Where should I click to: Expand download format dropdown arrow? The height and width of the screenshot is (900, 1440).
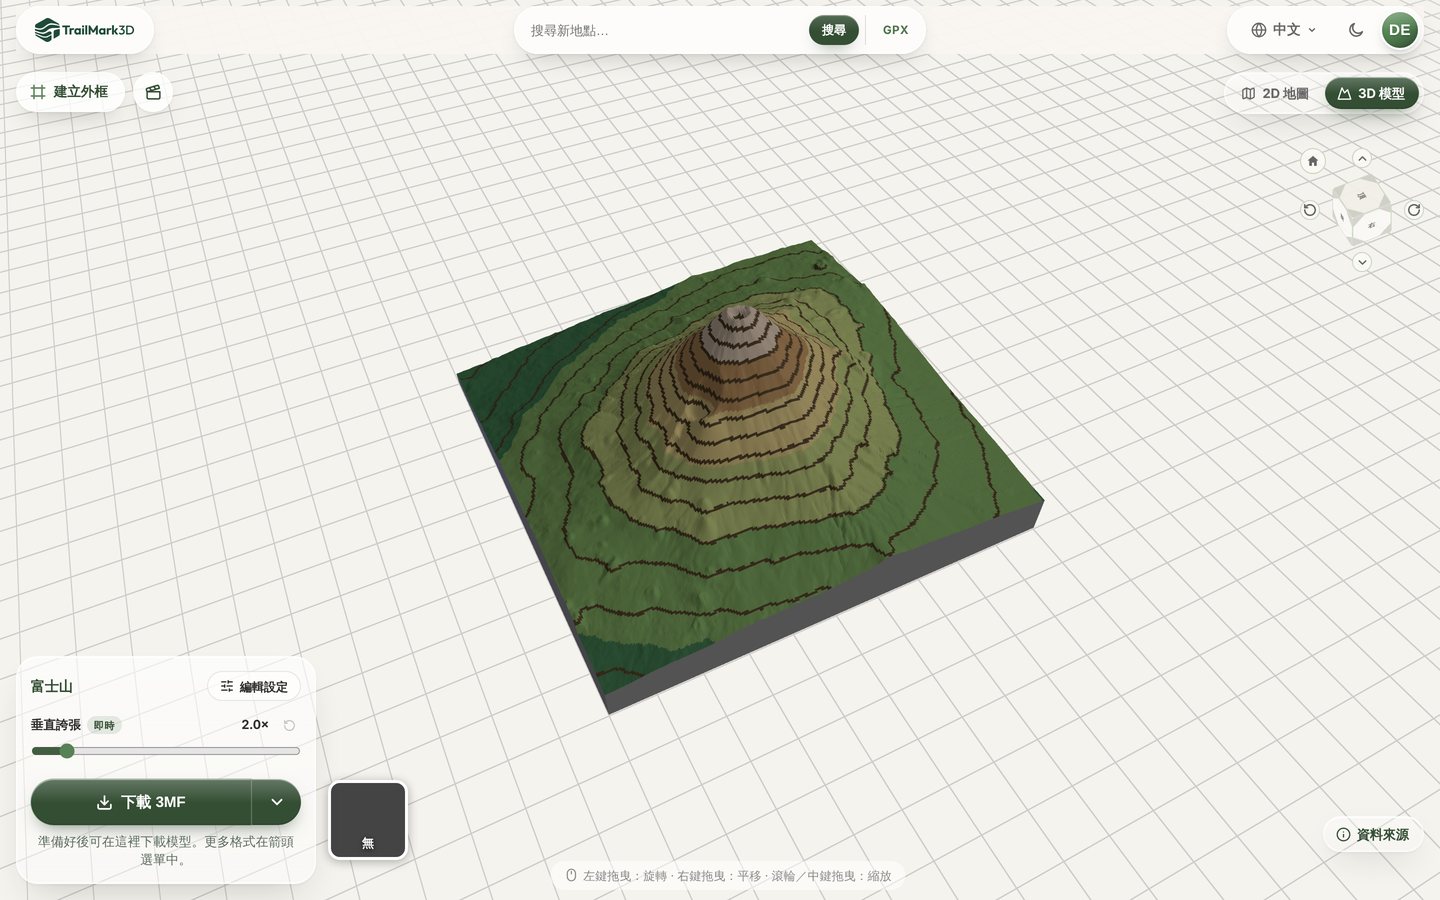[x=277, y=802]
